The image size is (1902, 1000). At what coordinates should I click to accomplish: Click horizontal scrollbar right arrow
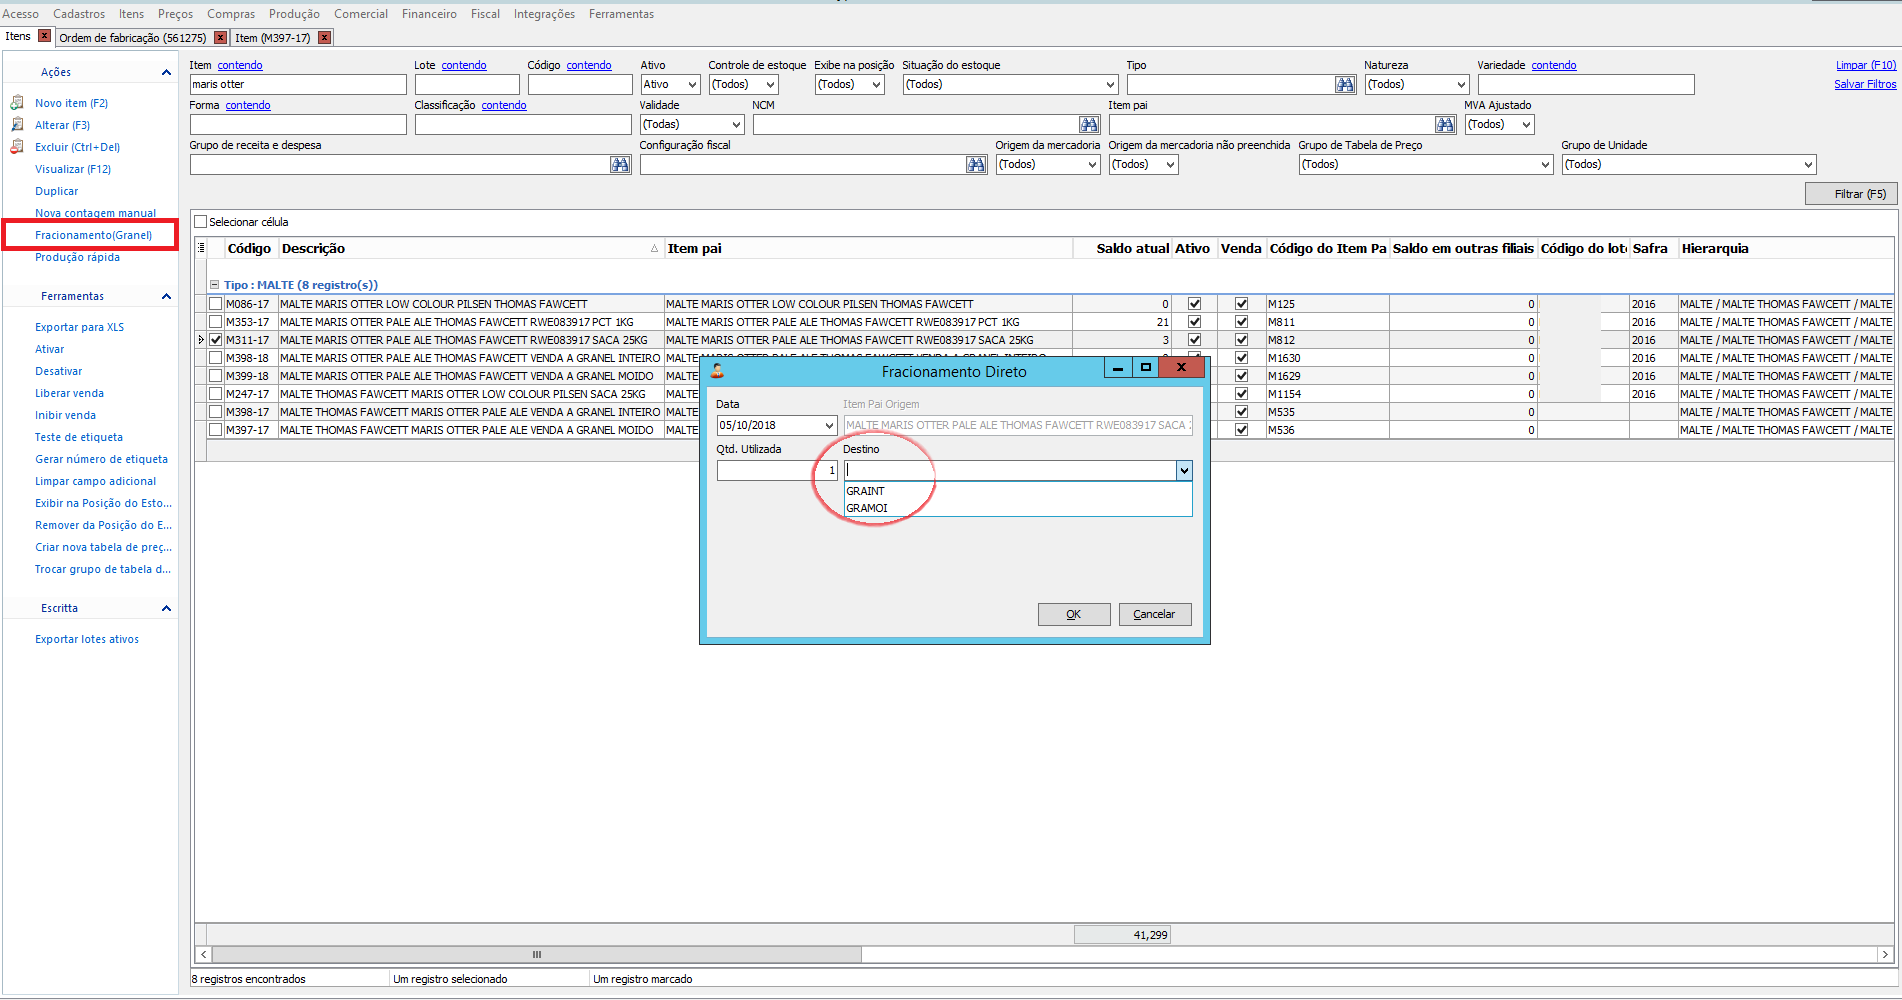[x=1885, y=955]
